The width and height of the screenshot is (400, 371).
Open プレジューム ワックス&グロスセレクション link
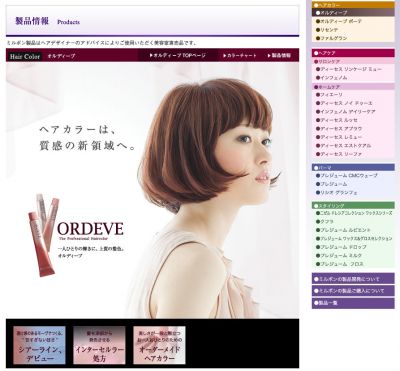pyautogui.click(x=354, y=239)
